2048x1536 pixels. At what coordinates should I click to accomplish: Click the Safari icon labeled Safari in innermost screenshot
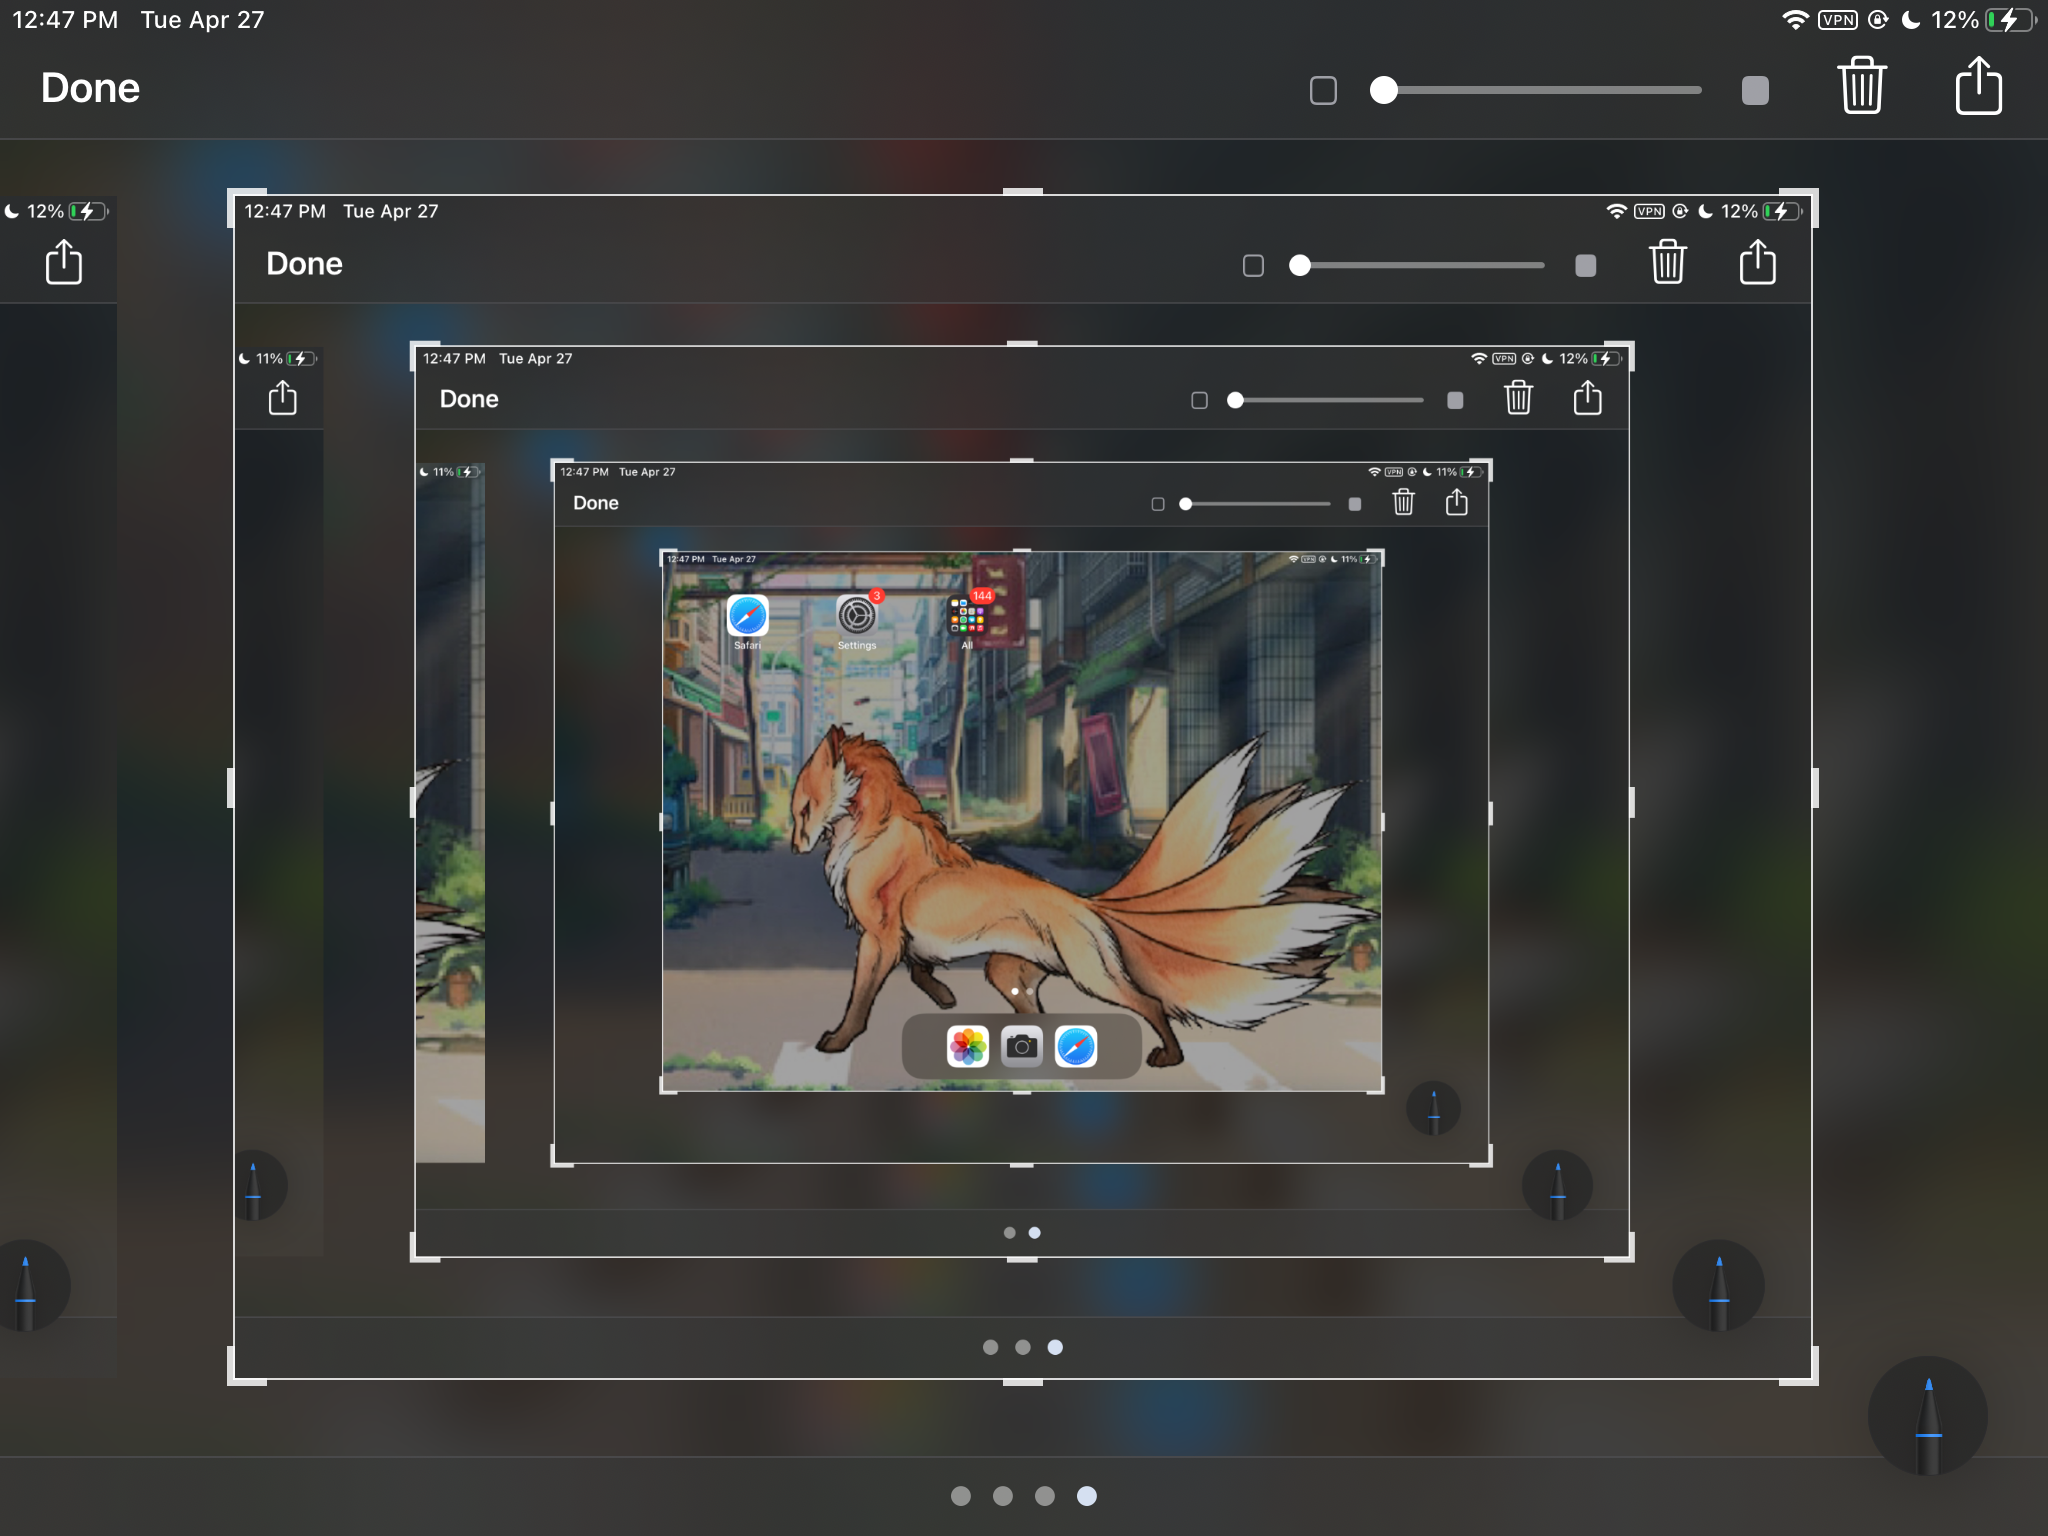[747, 615]
